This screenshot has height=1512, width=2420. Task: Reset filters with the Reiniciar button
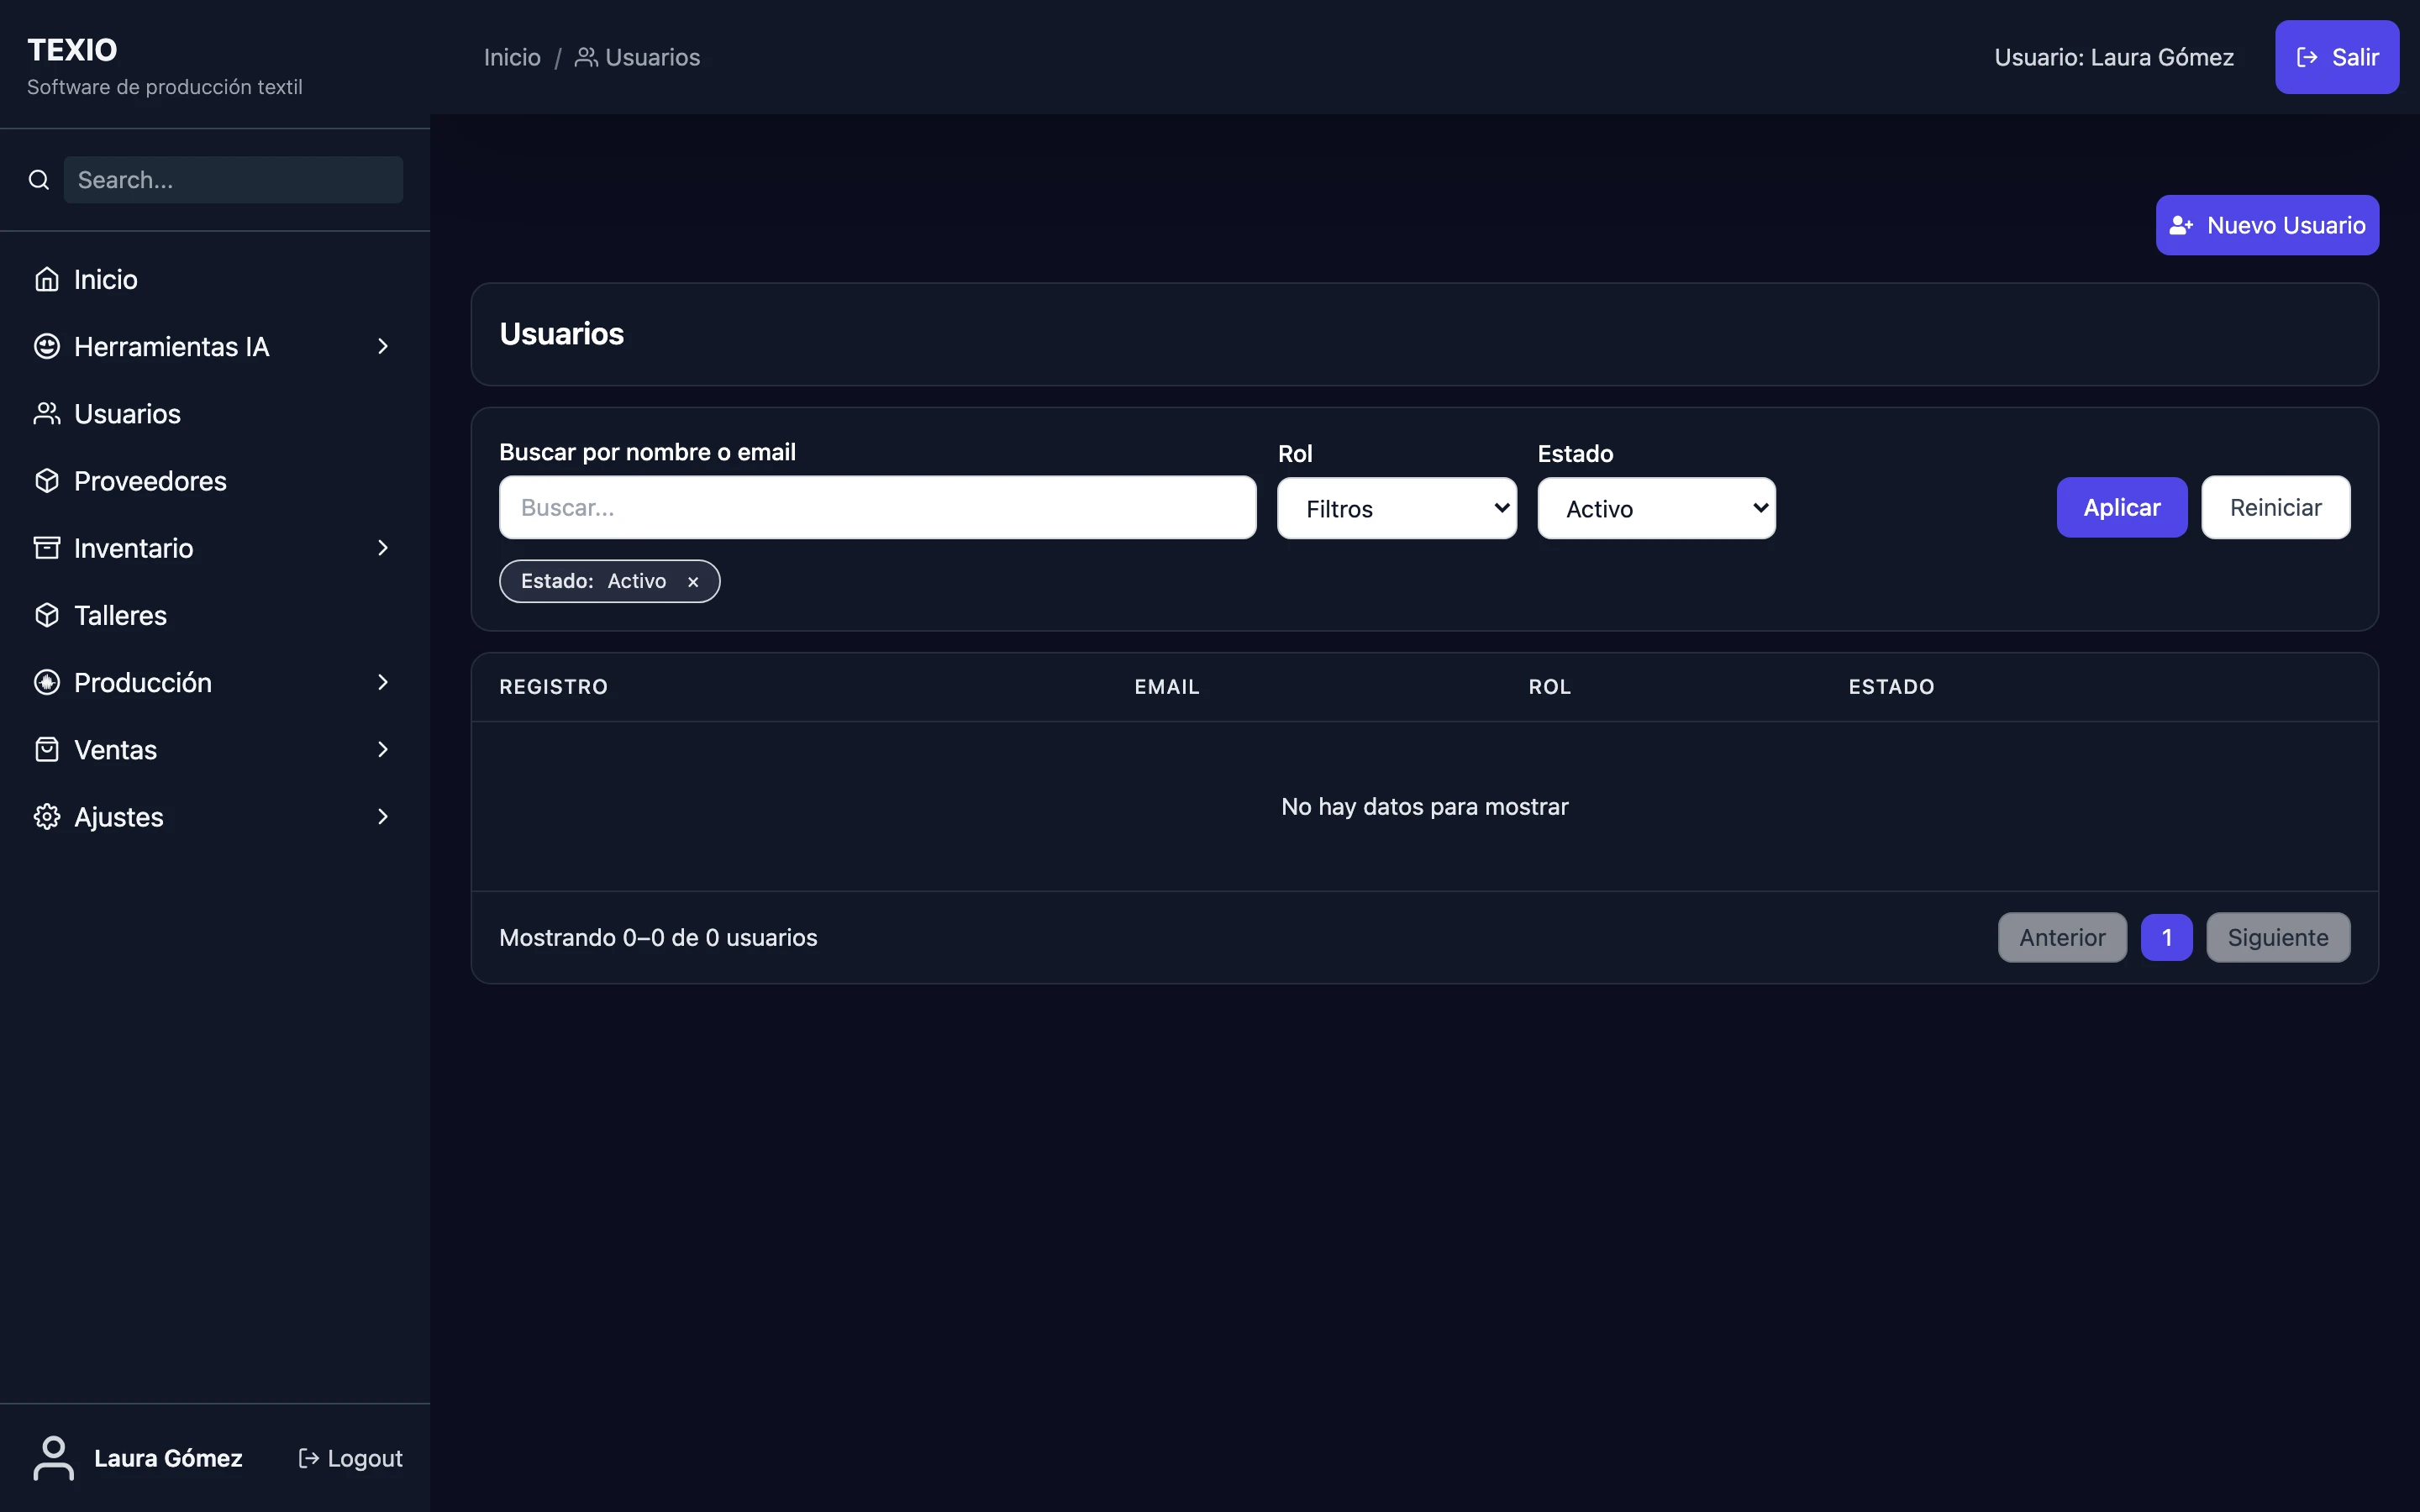point(2276,507)
